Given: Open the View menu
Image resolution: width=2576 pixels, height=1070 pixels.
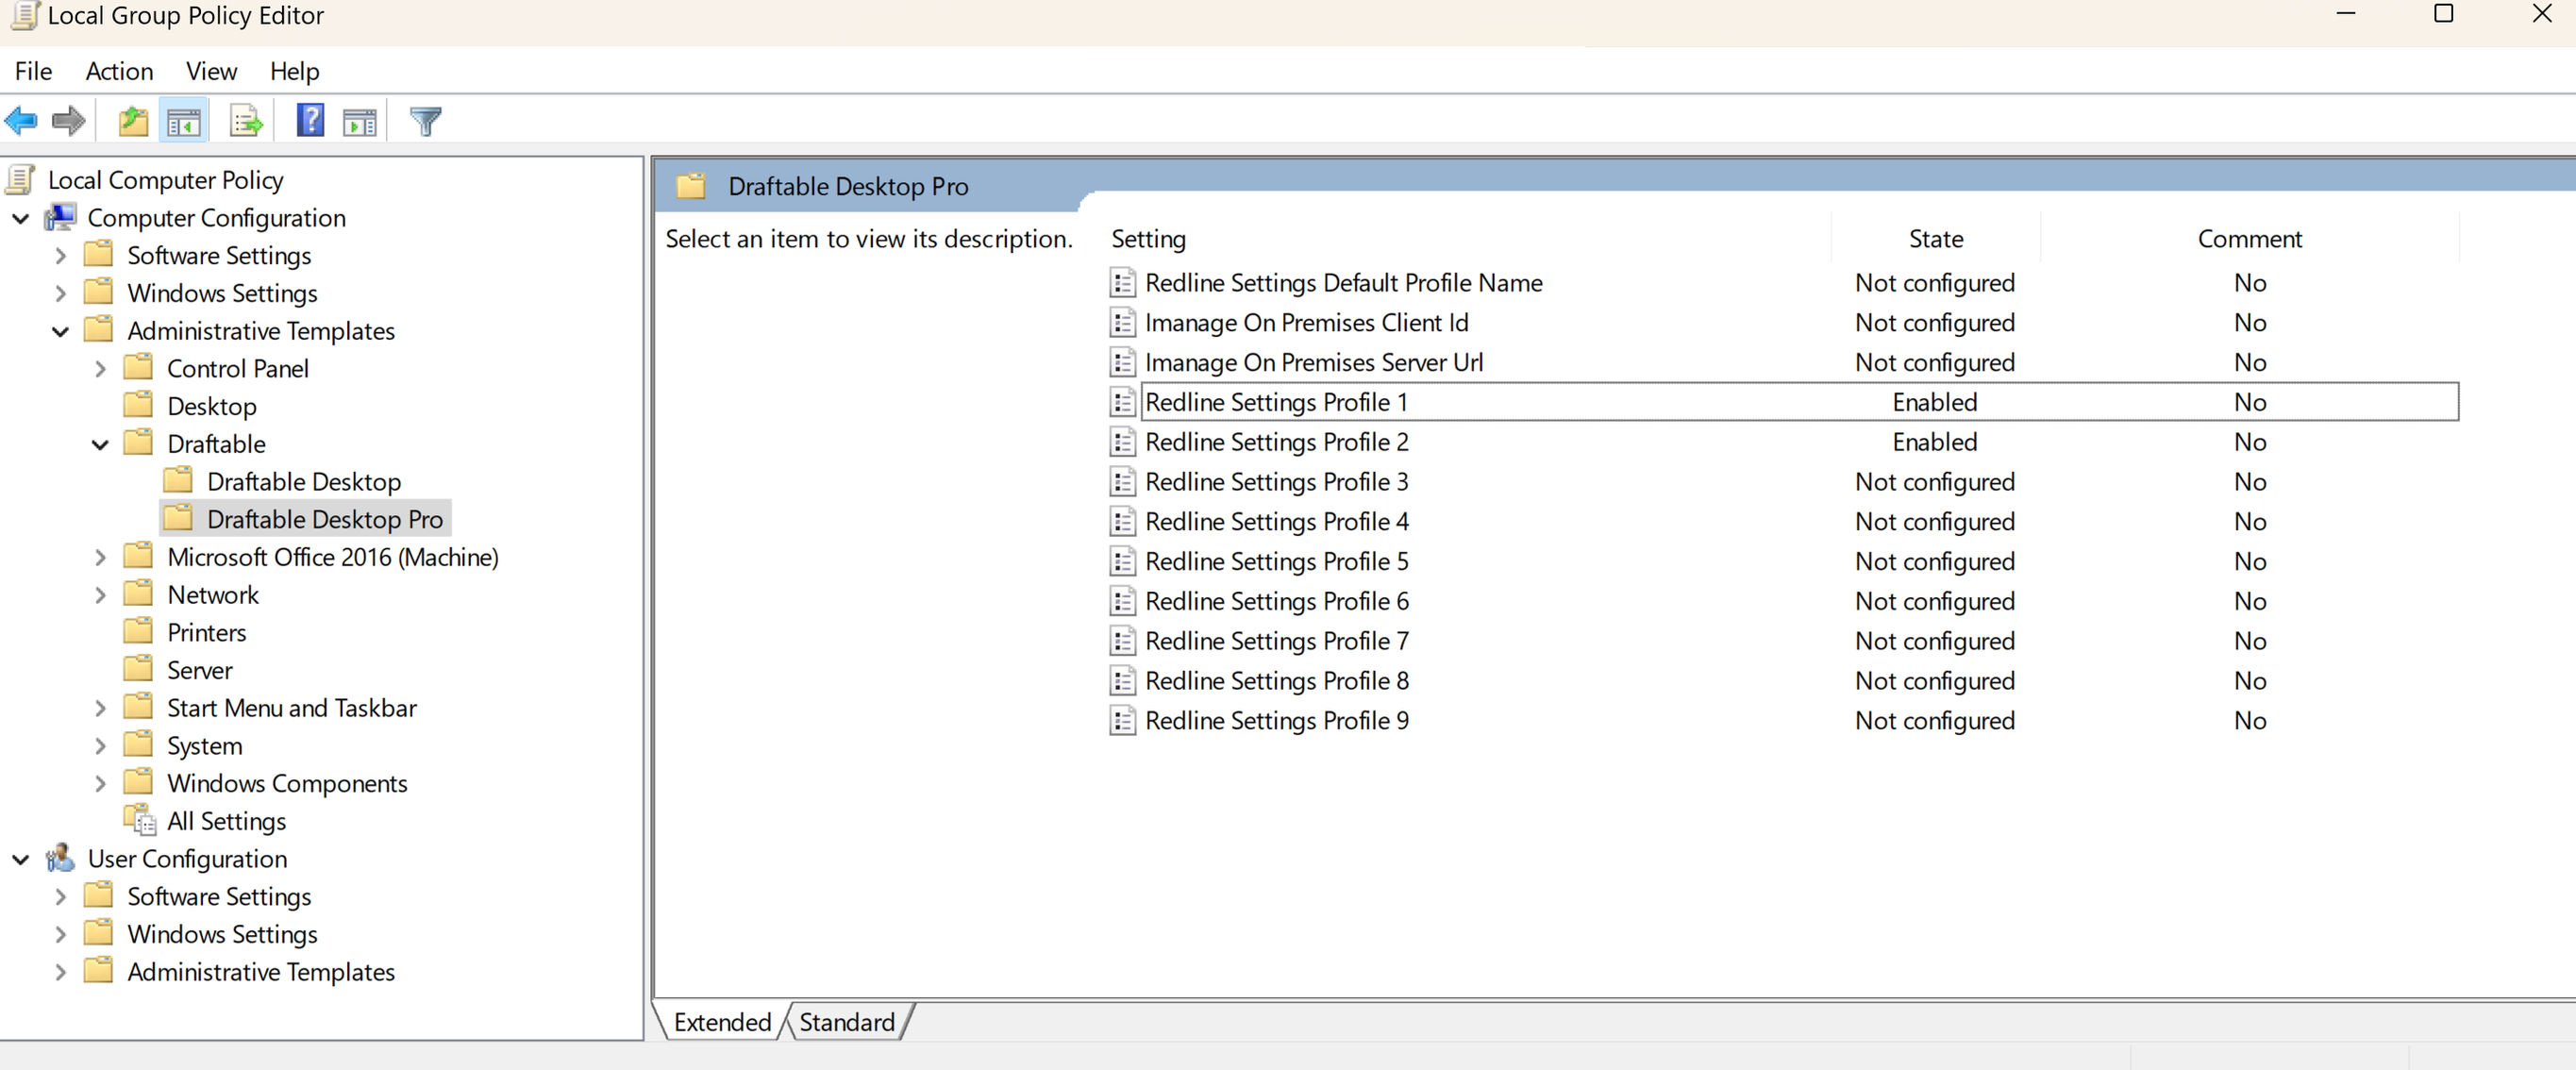Looking at the screenshot, I should 211,71.
